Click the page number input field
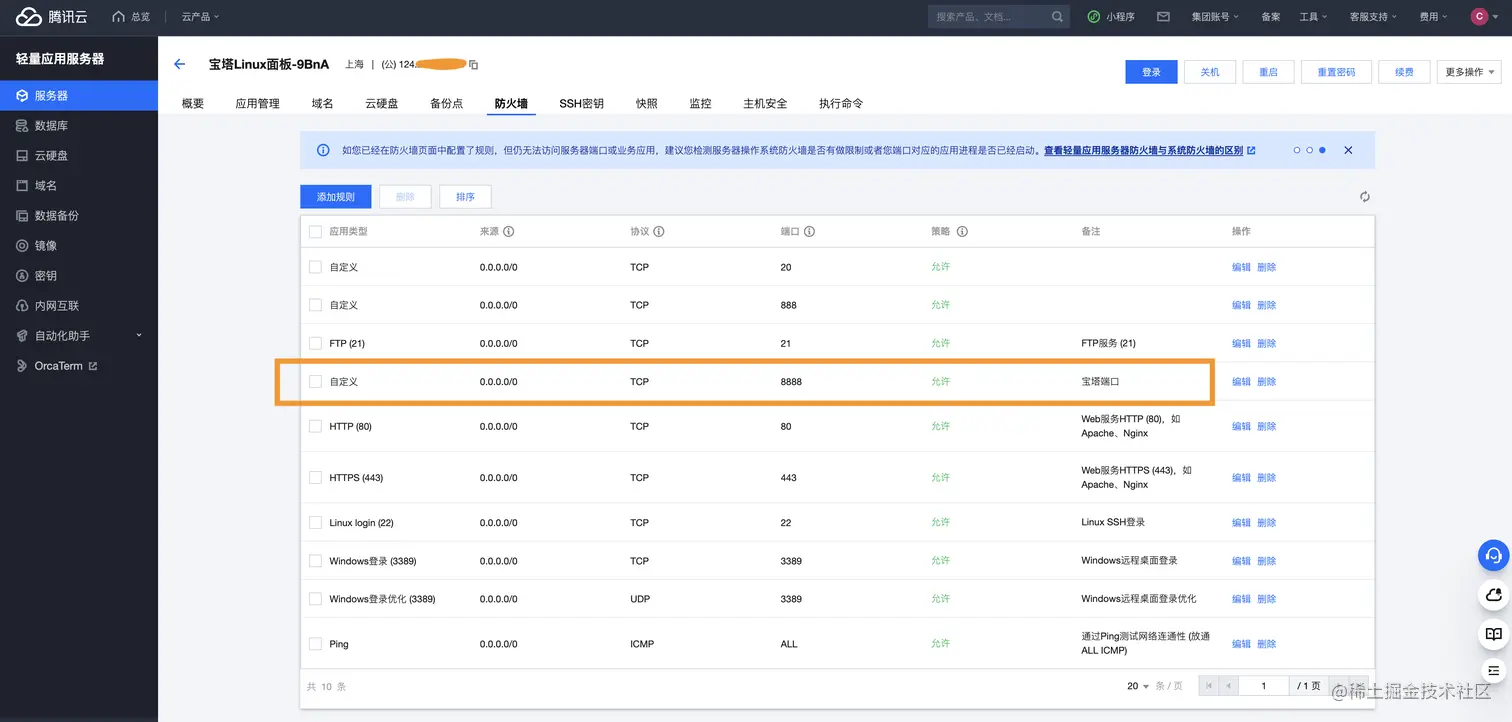1512x722 pixels. point(1264,686)
